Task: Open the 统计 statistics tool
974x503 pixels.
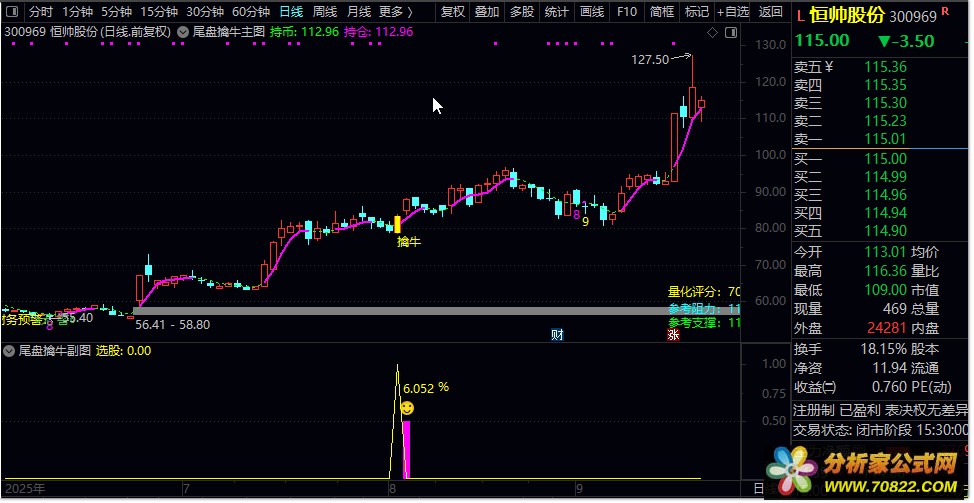Action: 557,12
